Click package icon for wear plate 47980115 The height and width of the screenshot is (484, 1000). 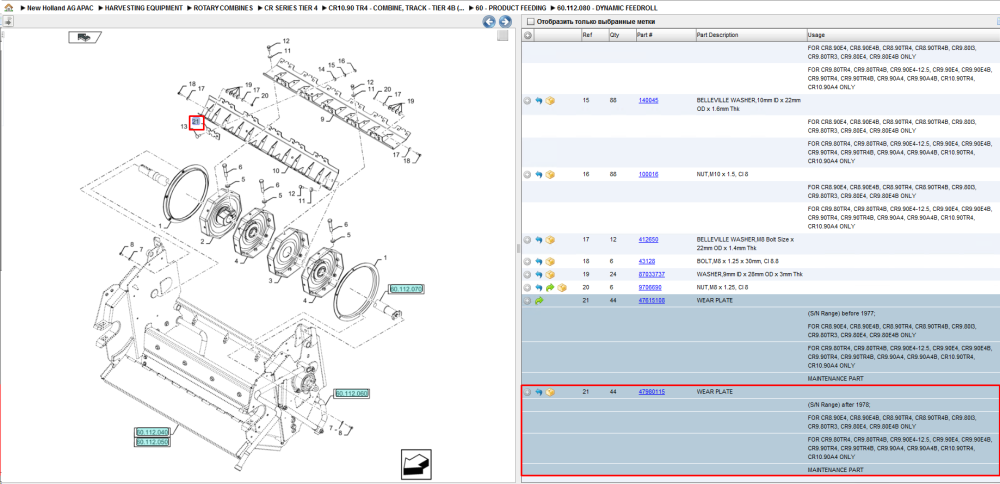550,392
